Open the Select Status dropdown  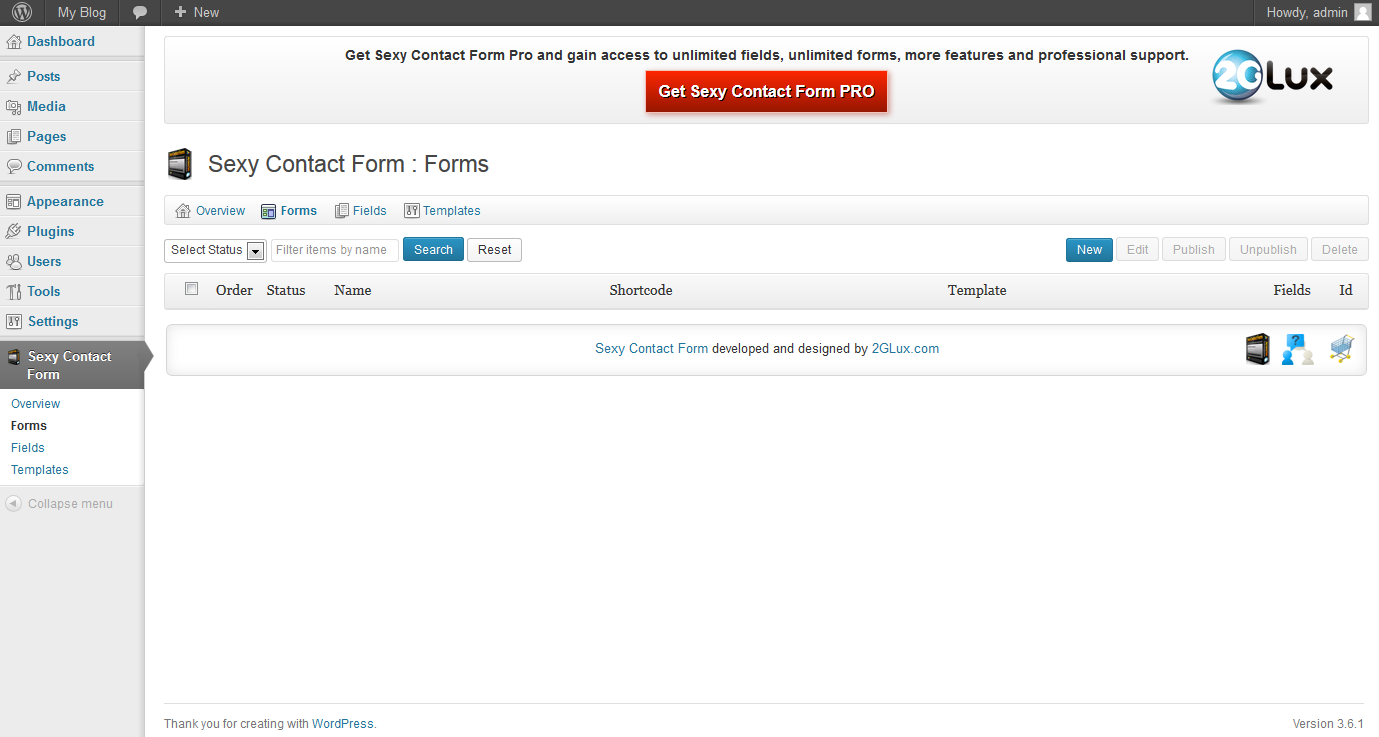[214, 250]
